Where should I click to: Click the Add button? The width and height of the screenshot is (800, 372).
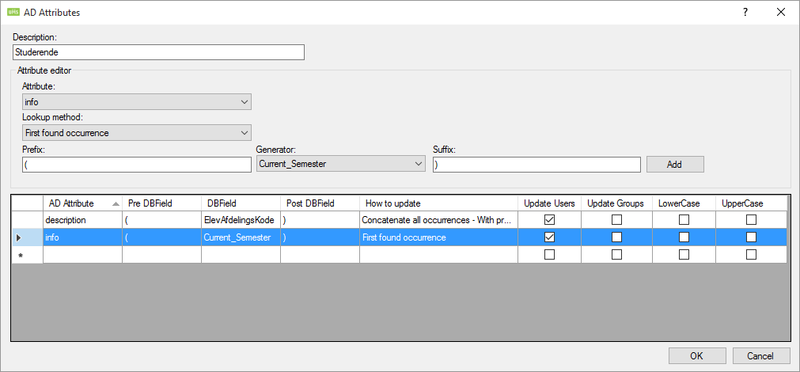[x=675, y=164]
